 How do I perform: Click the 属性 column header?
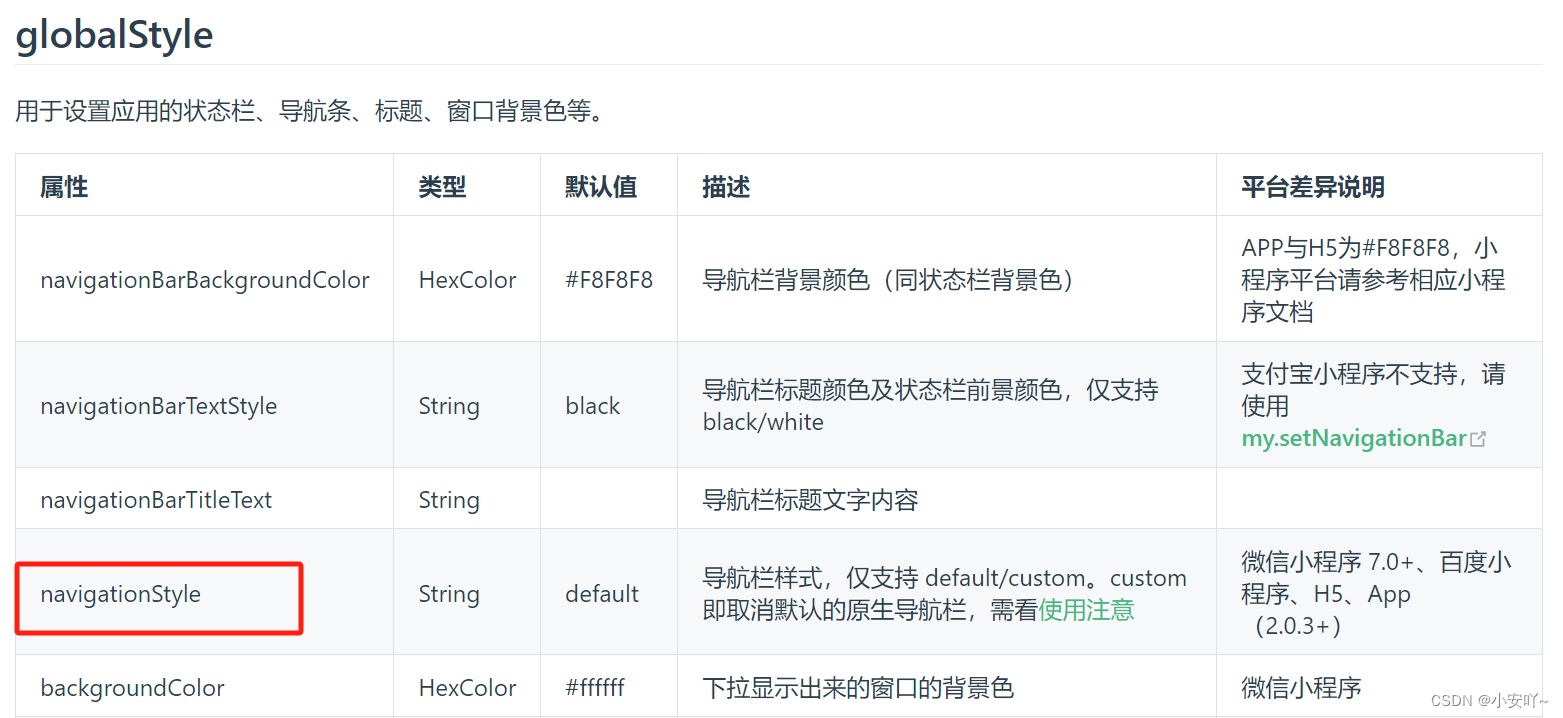(63, 187)
